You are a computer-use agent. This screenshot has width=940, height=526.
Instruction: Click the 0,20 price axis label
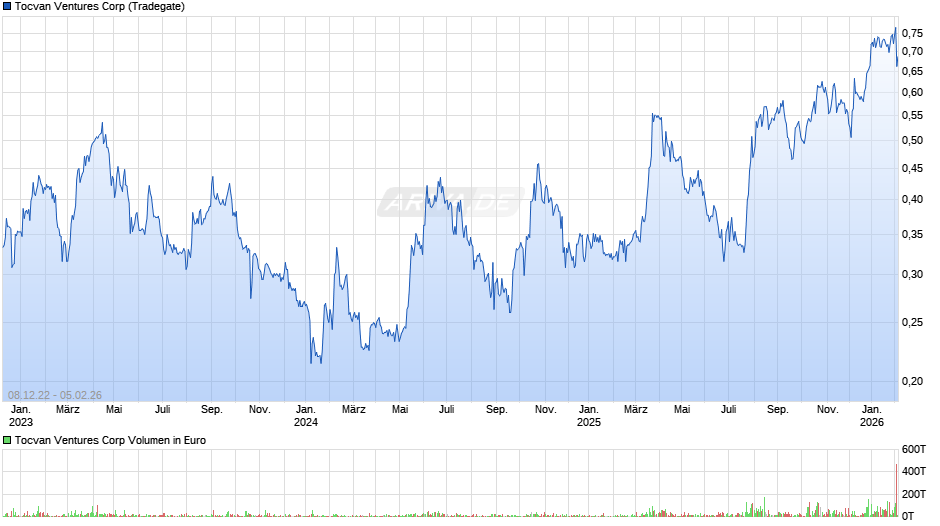[x=912, y=381]
